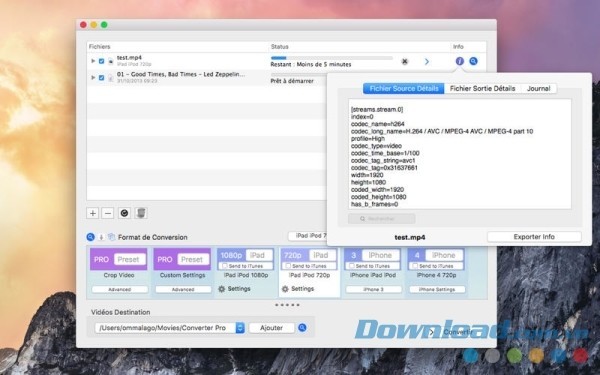Click magnifier icon beside Format de Conversion

[90, 237]
